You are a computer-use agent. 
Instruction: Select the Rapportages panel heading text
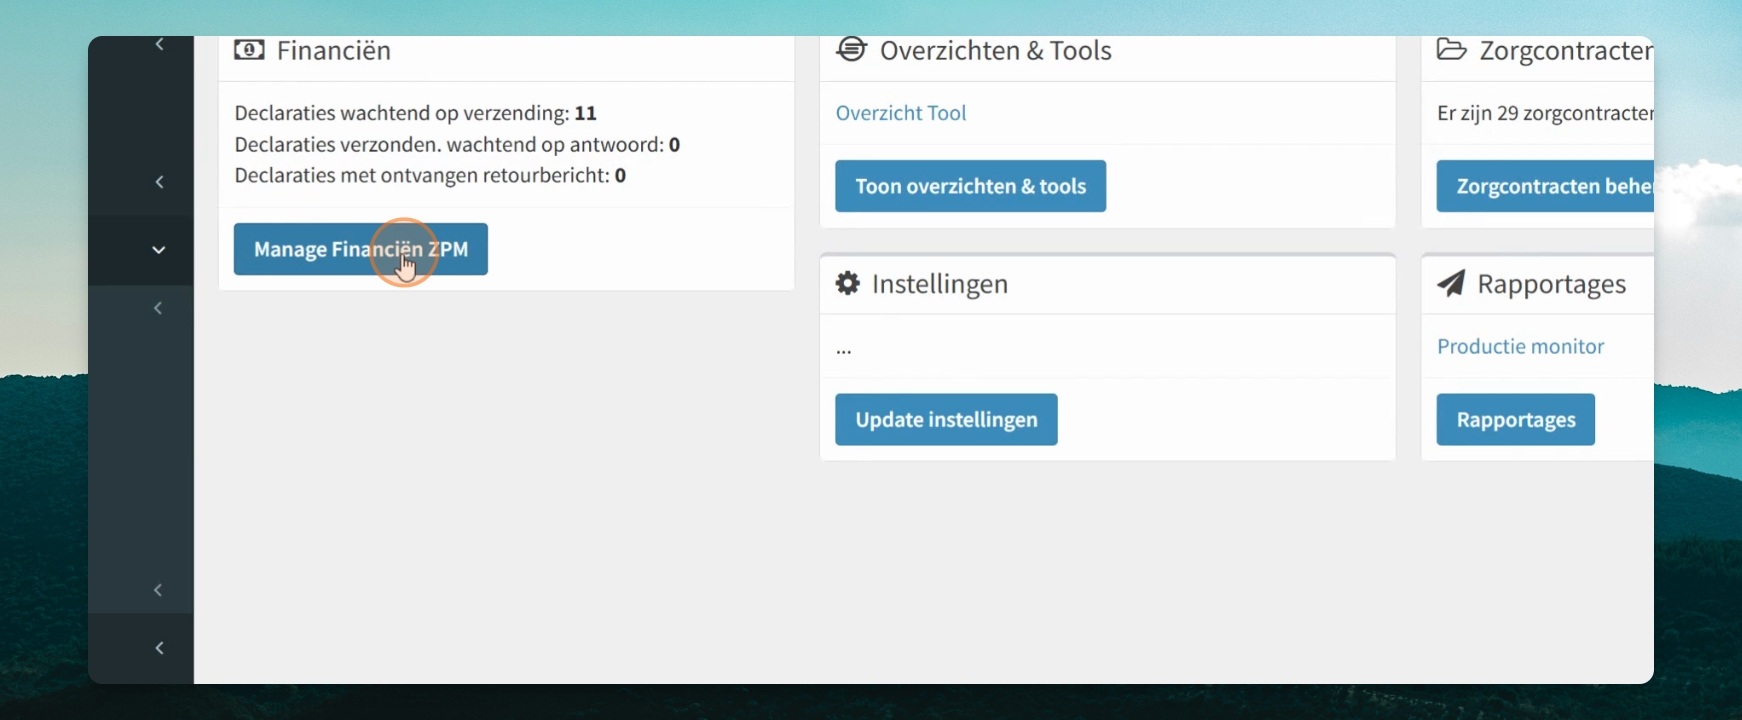pyautogui.click(x=1552, y=284)
